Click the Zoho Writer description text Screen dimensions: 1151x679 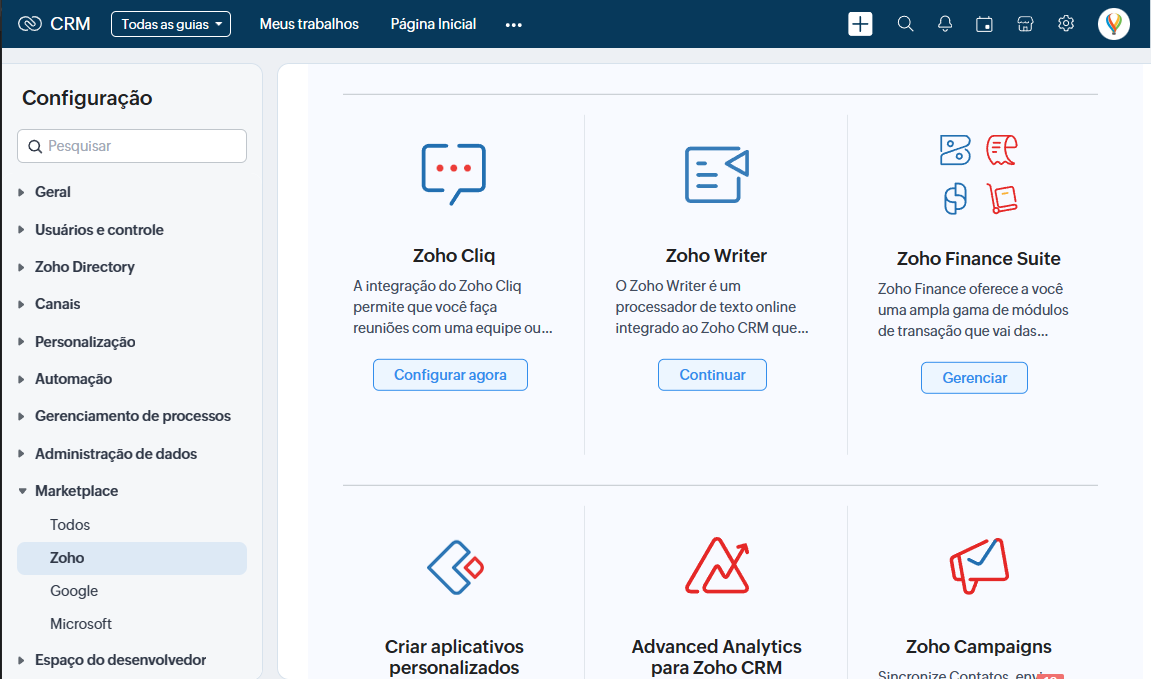click(x=712, y=307)
